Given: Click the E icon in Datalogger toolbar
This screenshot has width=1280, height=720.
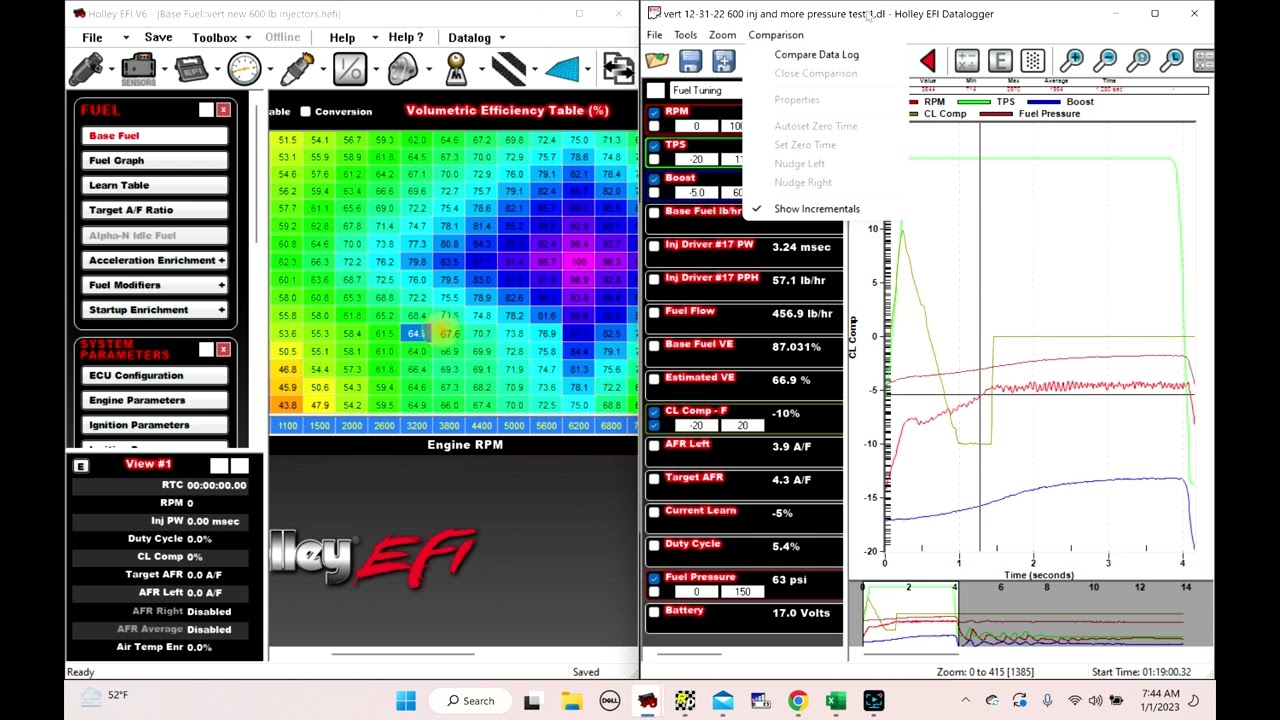Looking at the screenshot, I should (x=1000, y=61).
